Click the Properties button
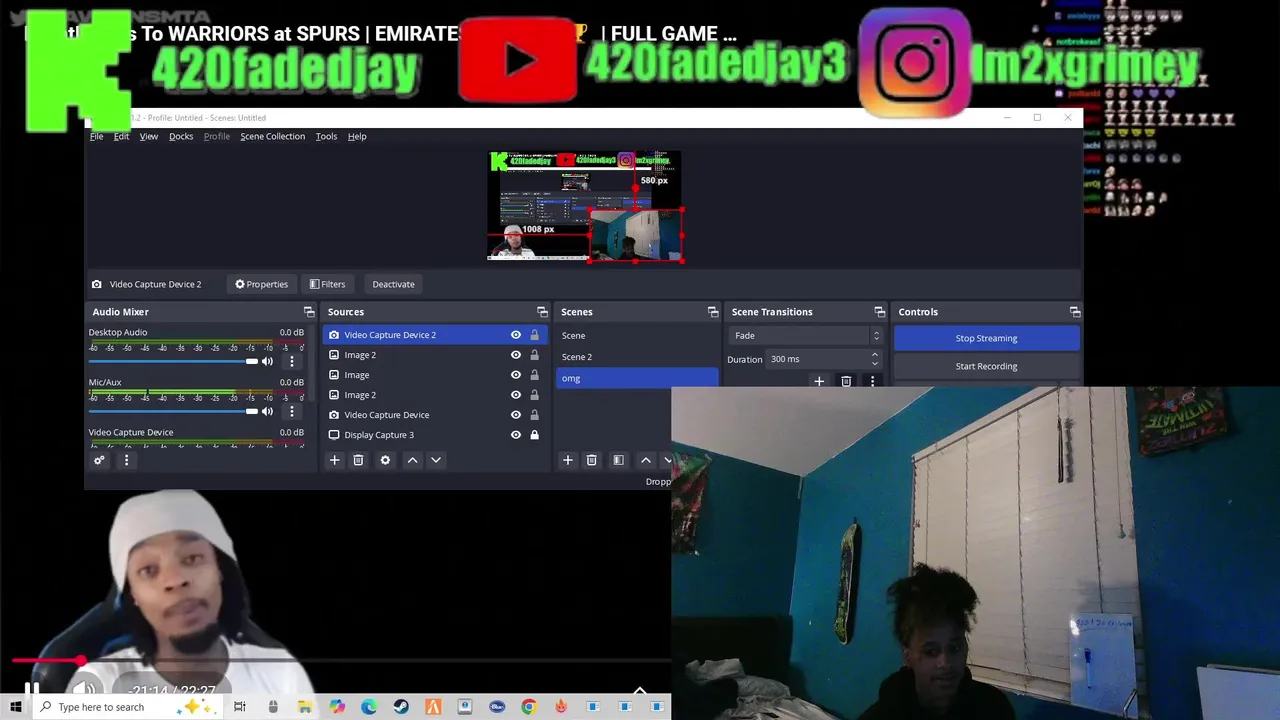The width and height of the screenshot is (1280, 720). pyautogui.click(x=261, y=284)
